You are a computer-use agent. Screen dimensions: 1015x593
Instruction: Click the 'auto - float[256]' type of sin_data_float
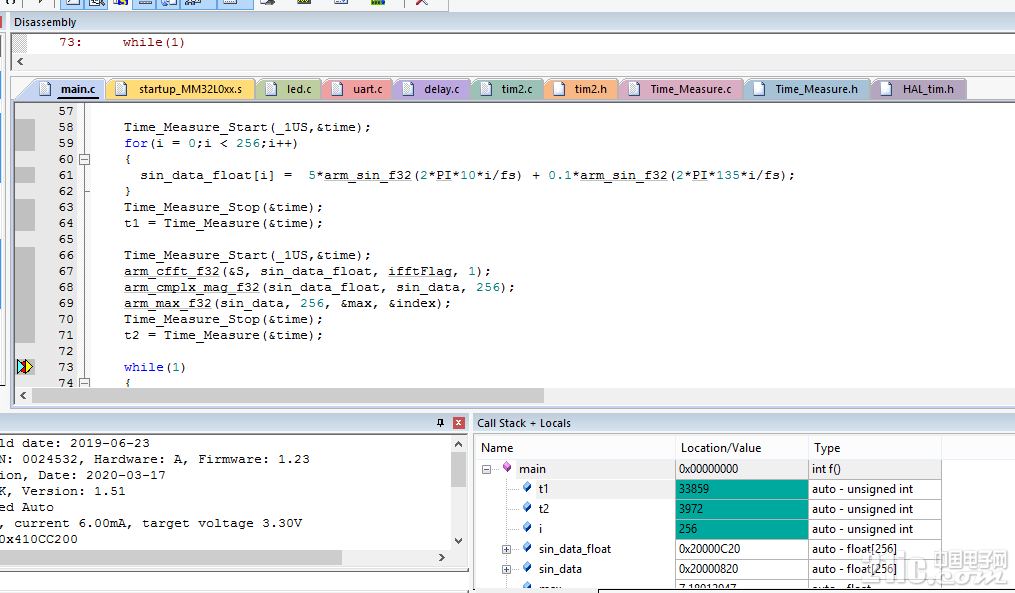click(854, 549)
